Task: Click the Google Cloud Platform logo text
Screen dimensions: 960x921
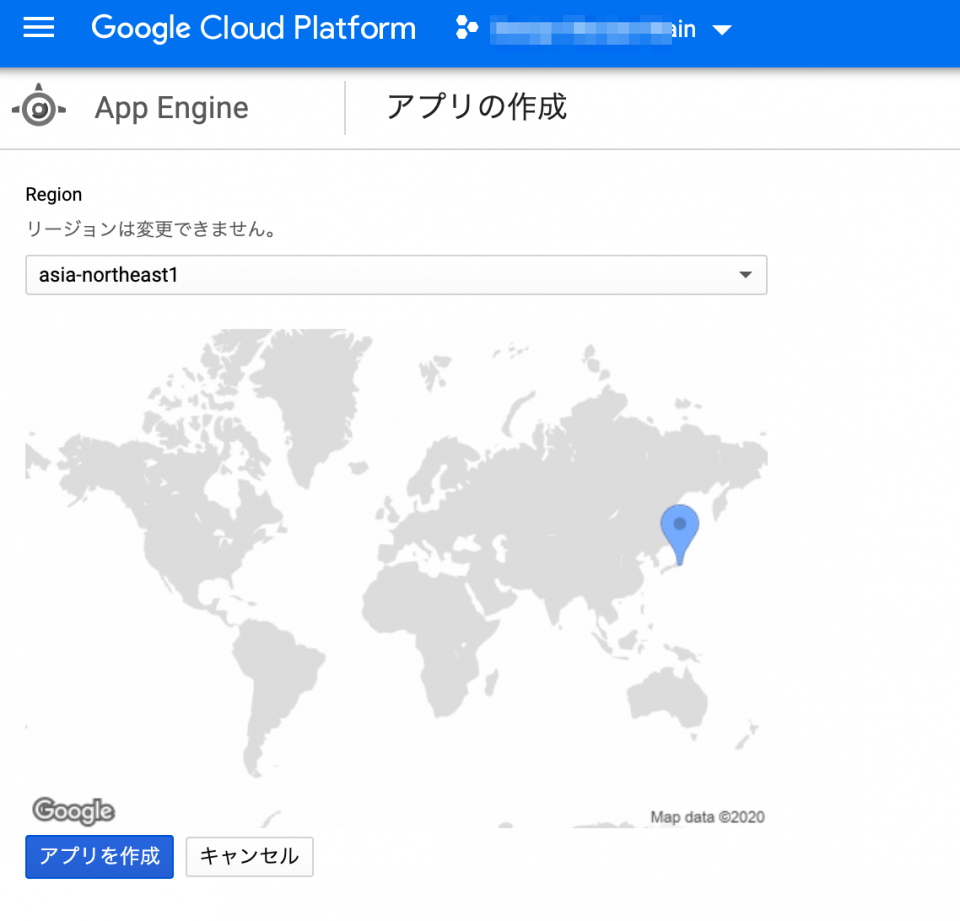Action: click(x=253, y=28)
